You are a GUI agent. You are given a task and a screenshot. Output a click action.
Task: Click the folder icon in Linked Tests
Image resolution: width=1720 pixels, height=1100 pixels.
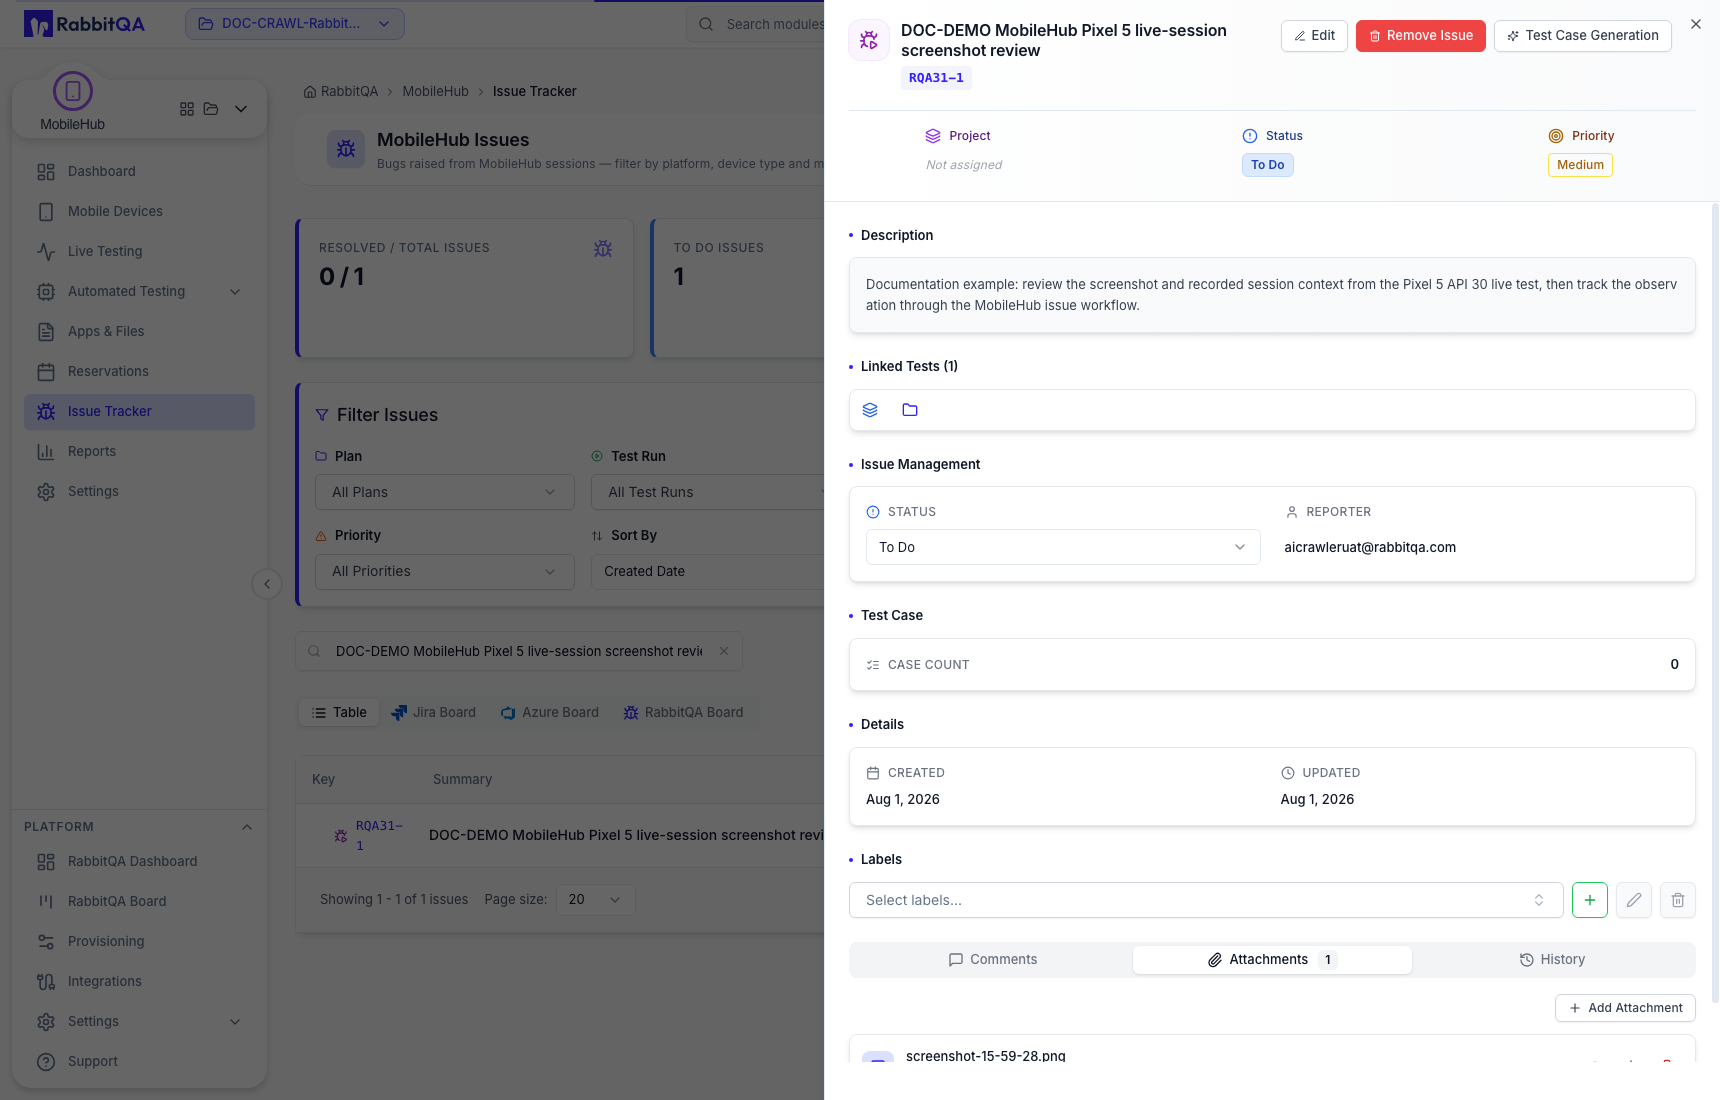[x=910, y=410]
